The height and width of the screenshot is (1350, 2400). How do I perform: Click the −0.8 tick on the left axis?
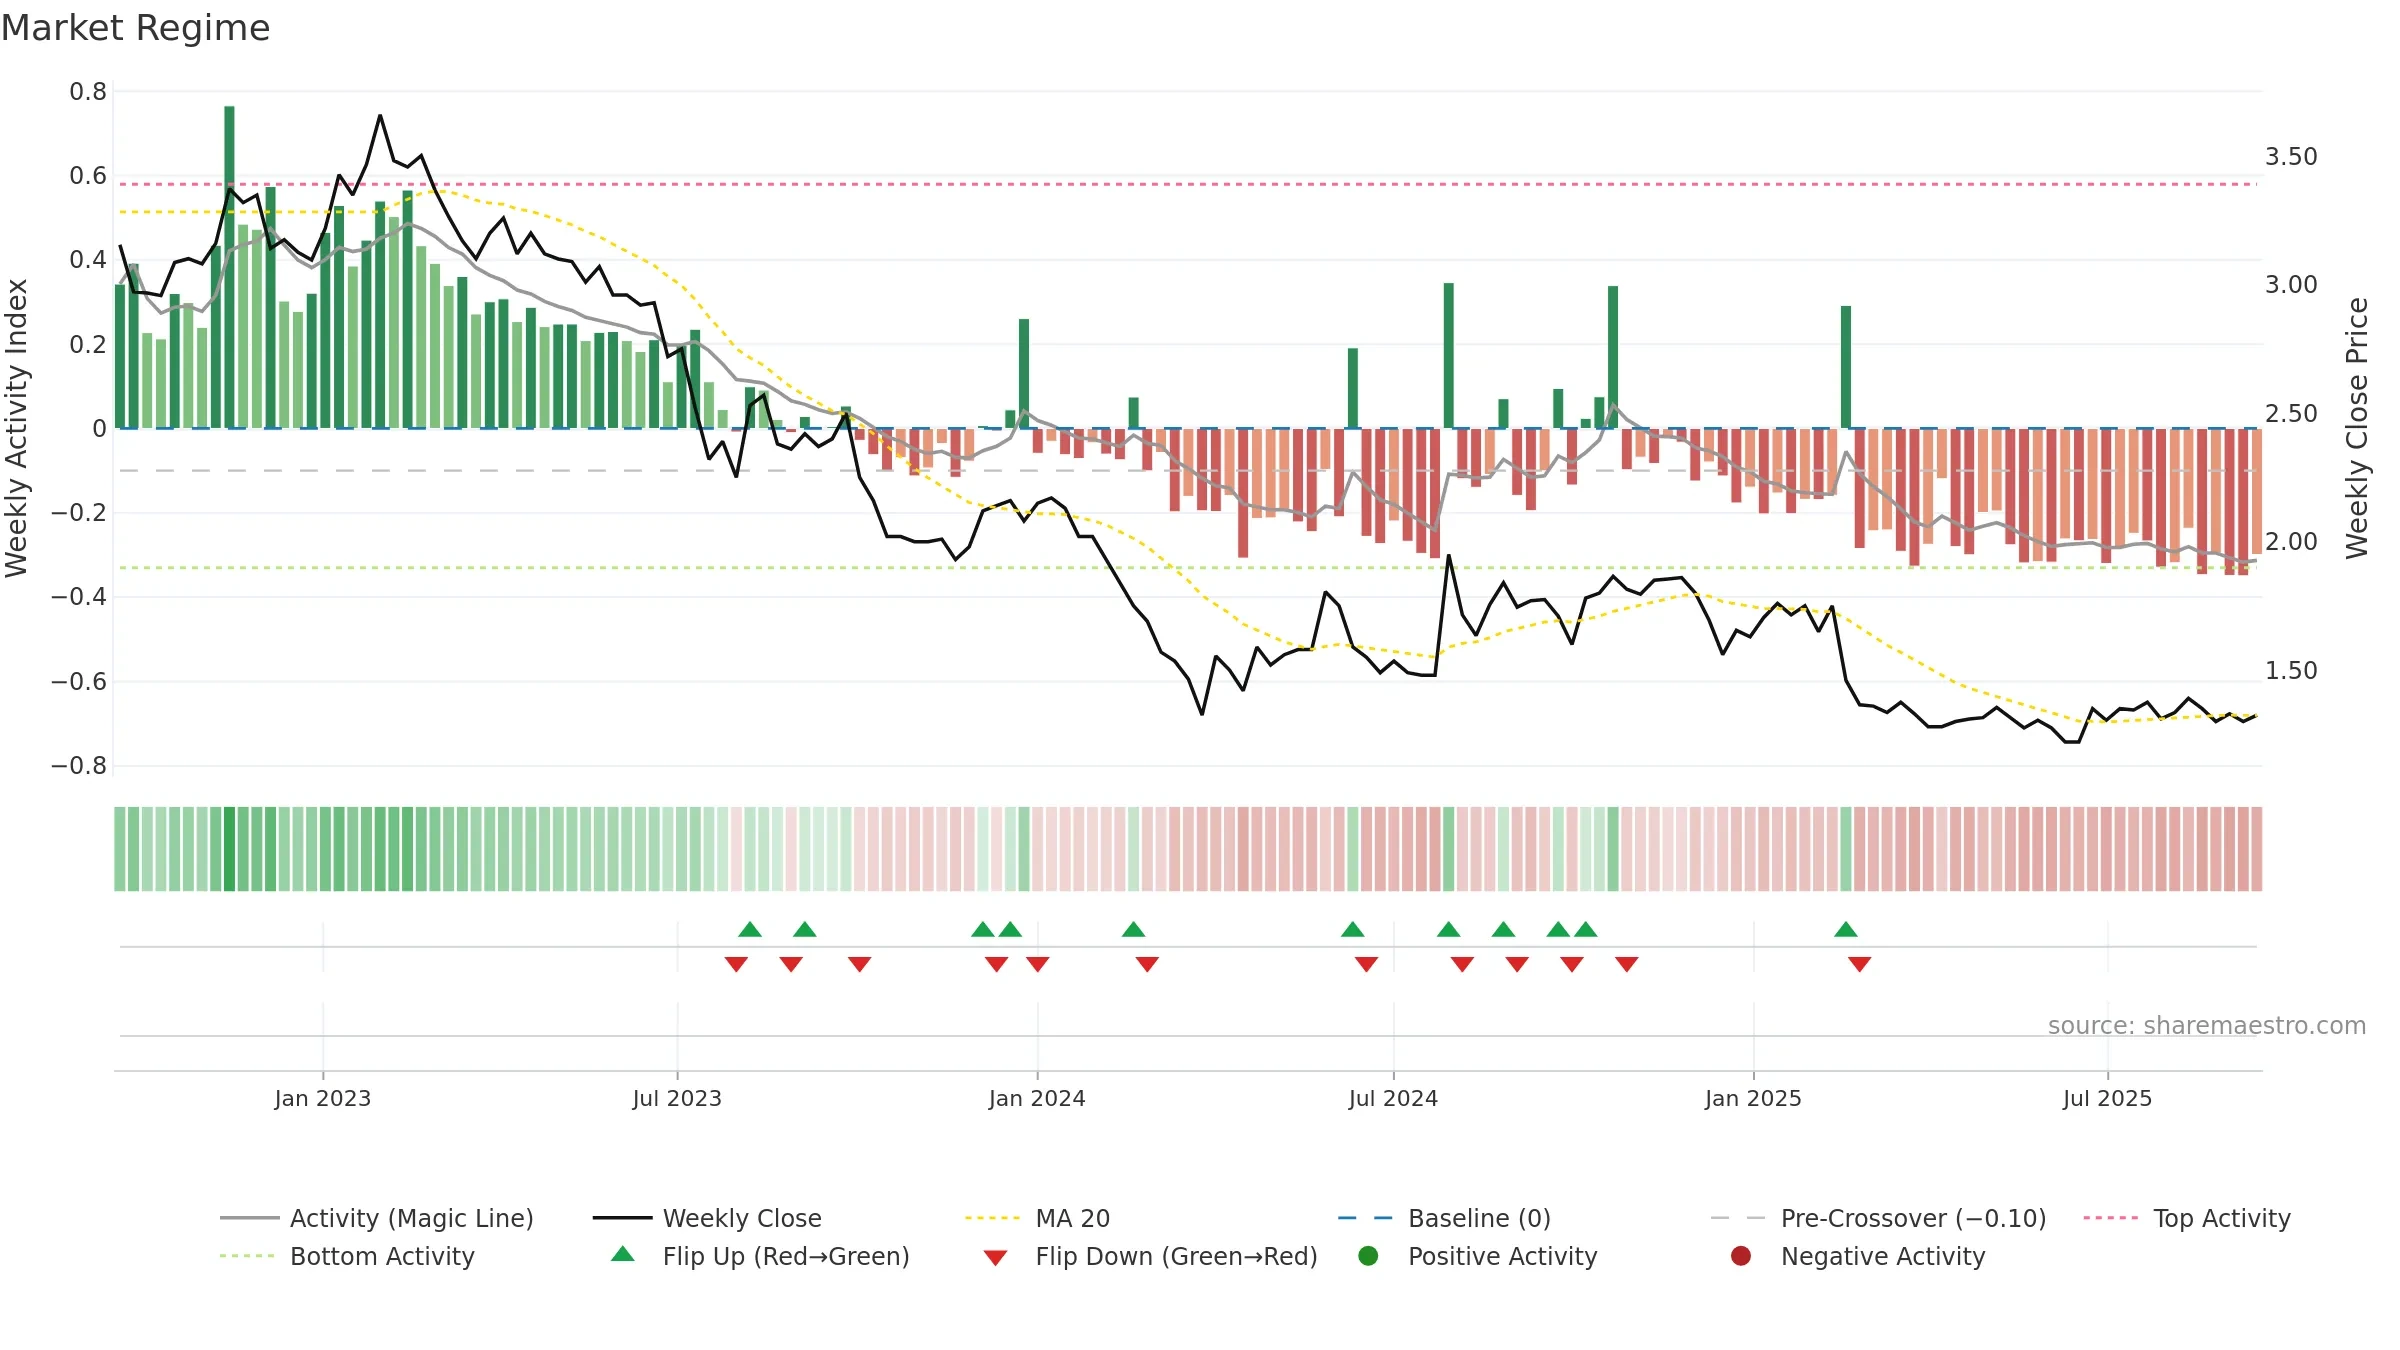[x=79, y=766]
